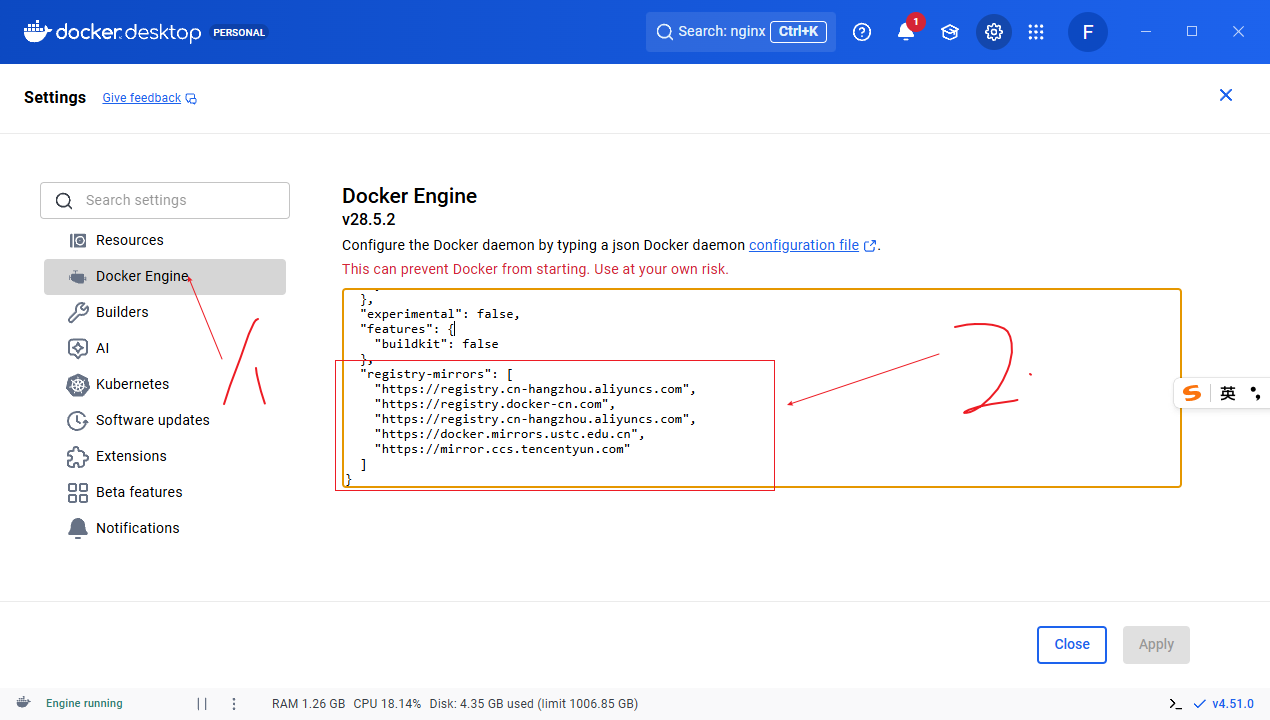Open the apps grid icon
Screen dimensions: 1270x720
click(x=1036, y=32)
